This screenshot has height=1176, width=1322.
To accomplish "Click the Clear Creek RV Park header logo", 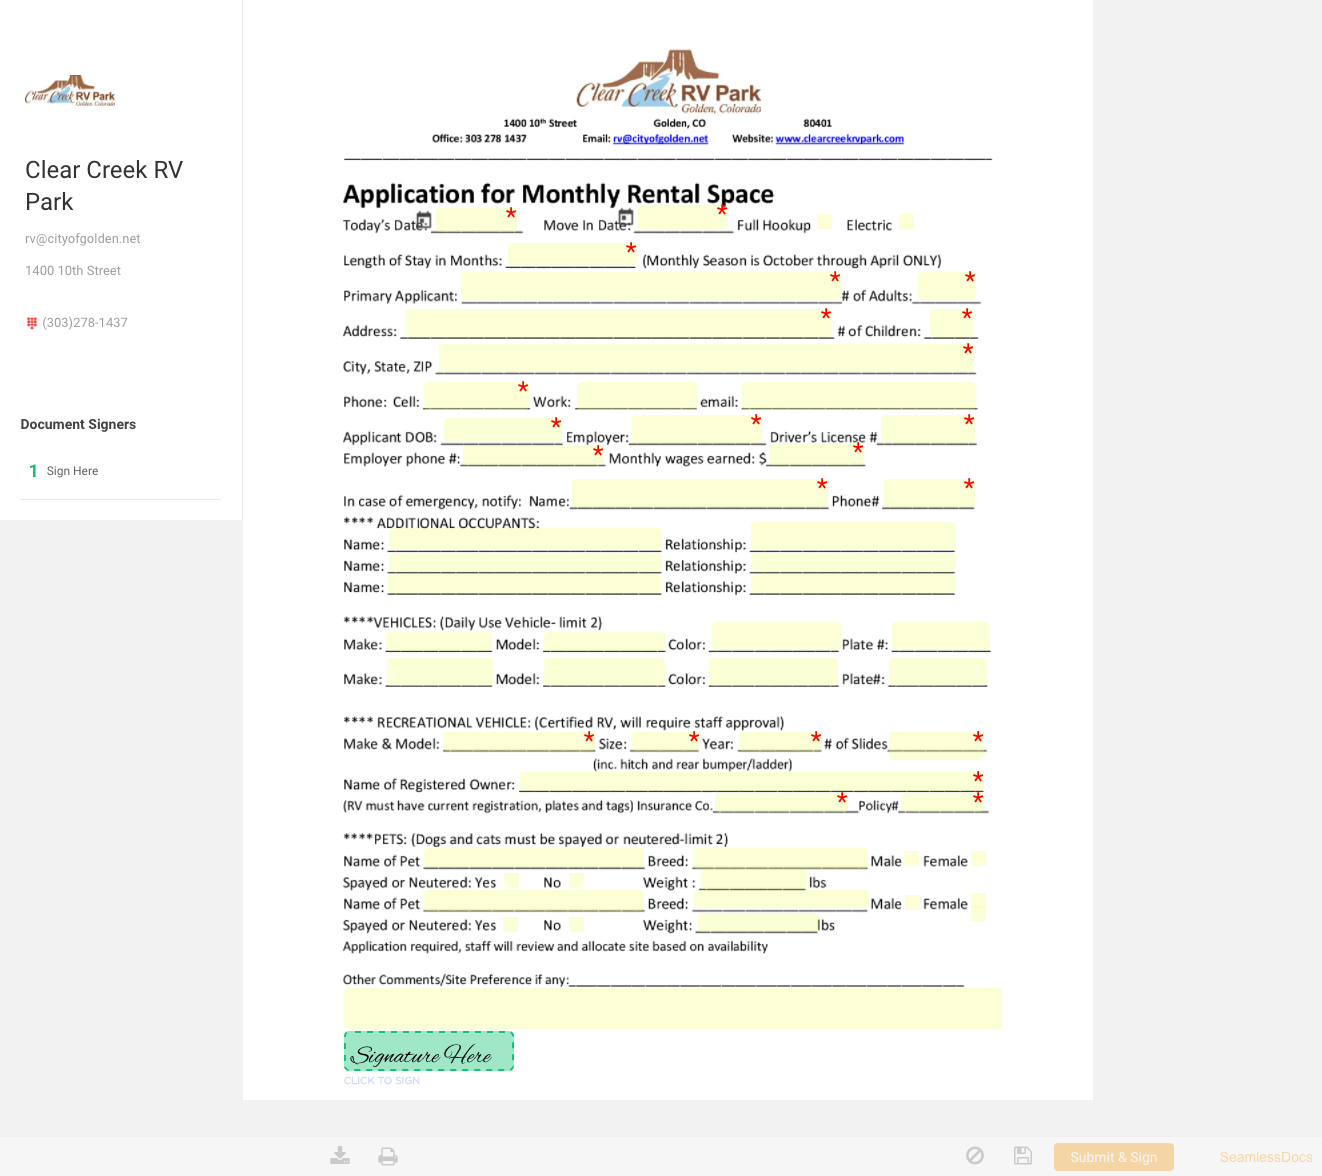I will pos(669,82).
